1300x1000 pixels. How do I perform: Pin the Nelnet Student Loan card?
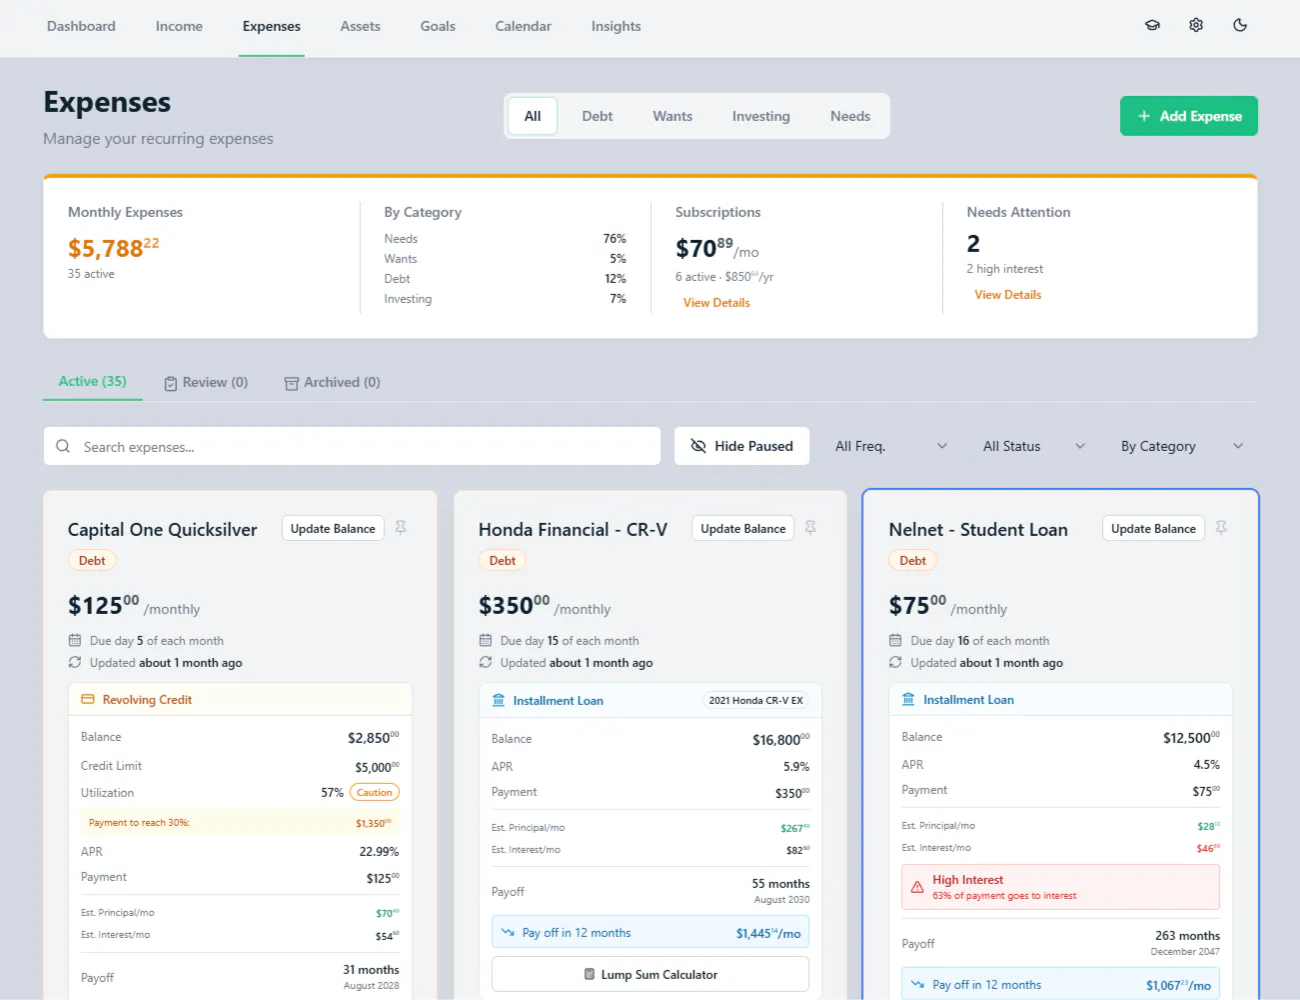pos(1221,528)
